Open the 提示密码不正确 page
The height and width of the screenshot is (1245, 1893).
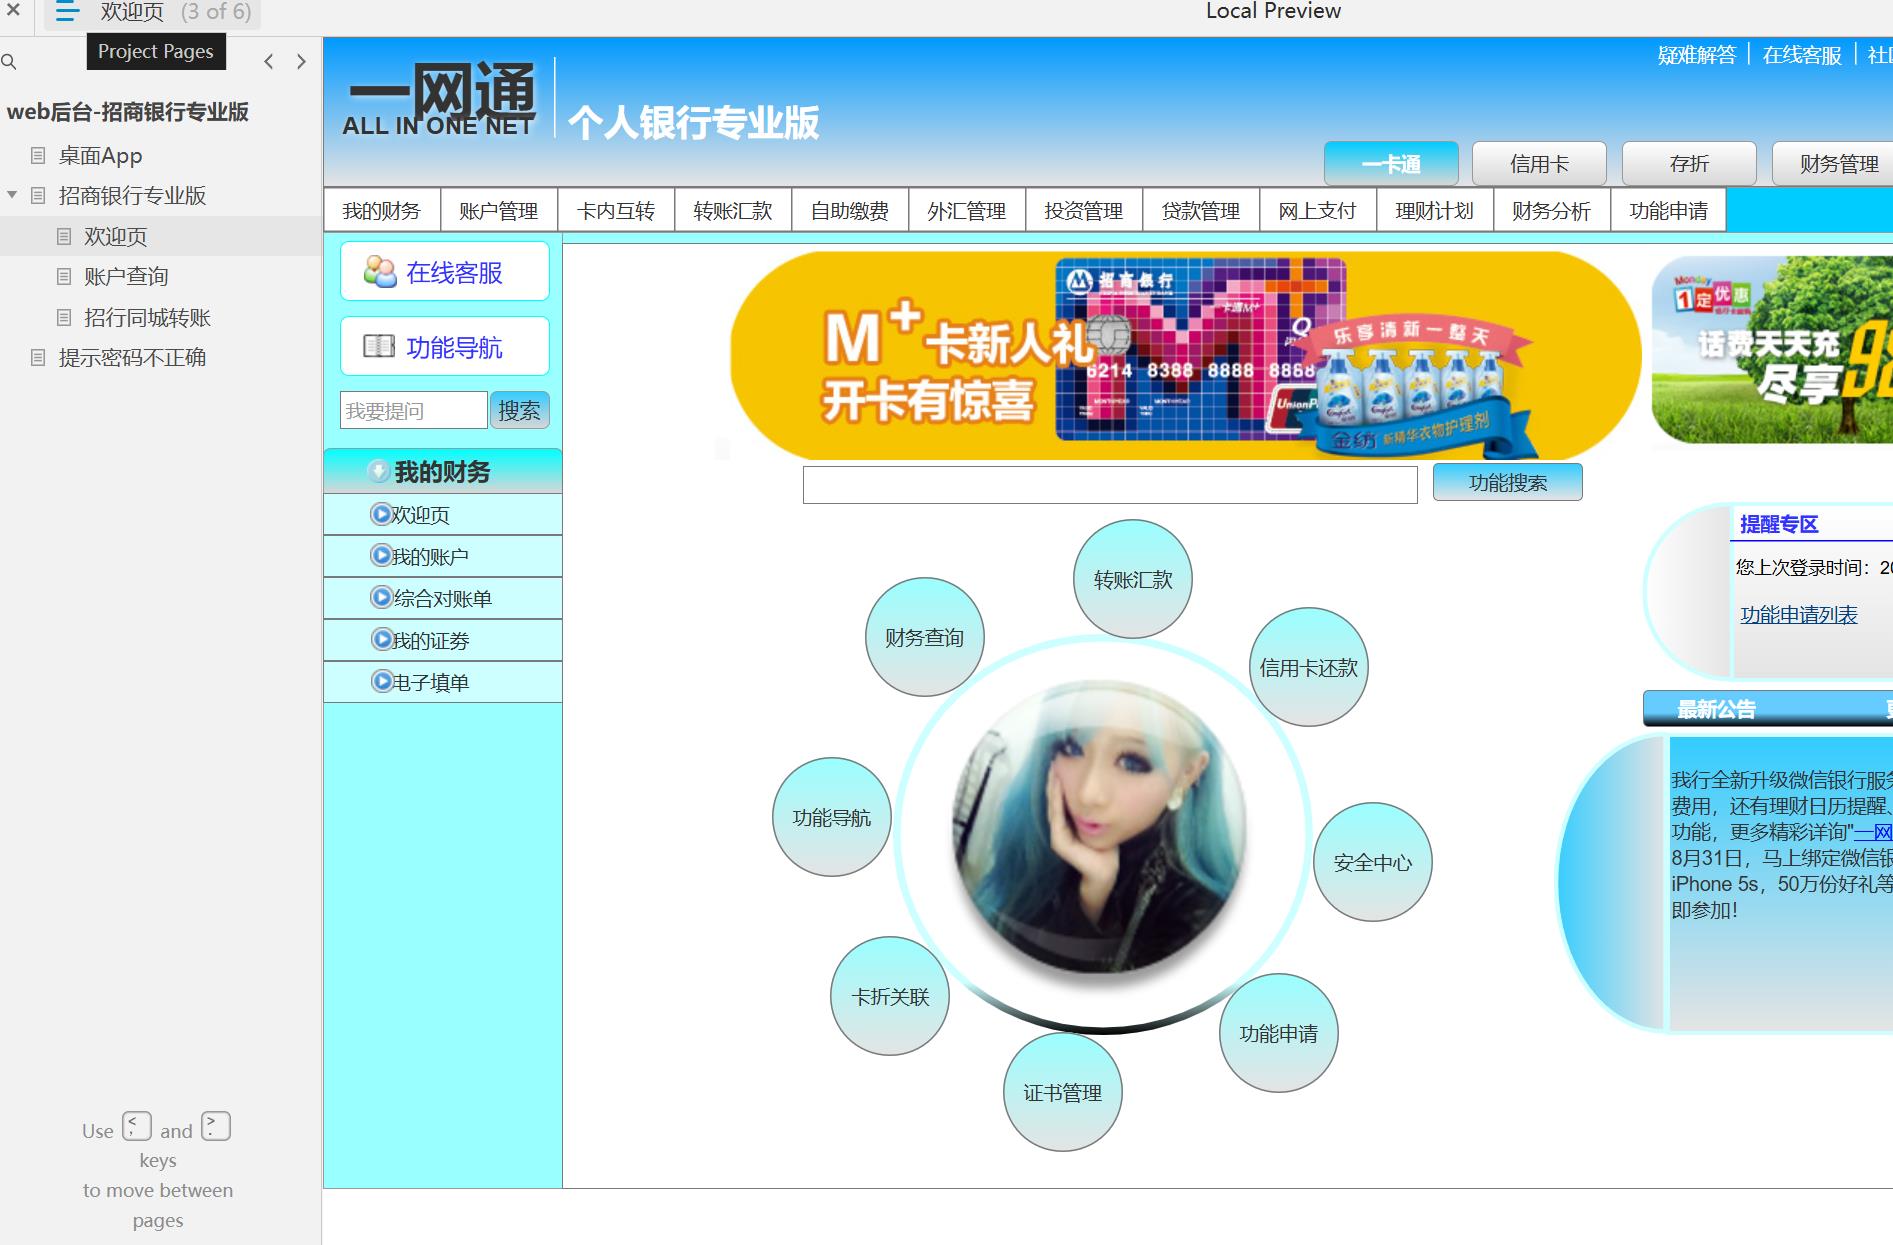132,357
